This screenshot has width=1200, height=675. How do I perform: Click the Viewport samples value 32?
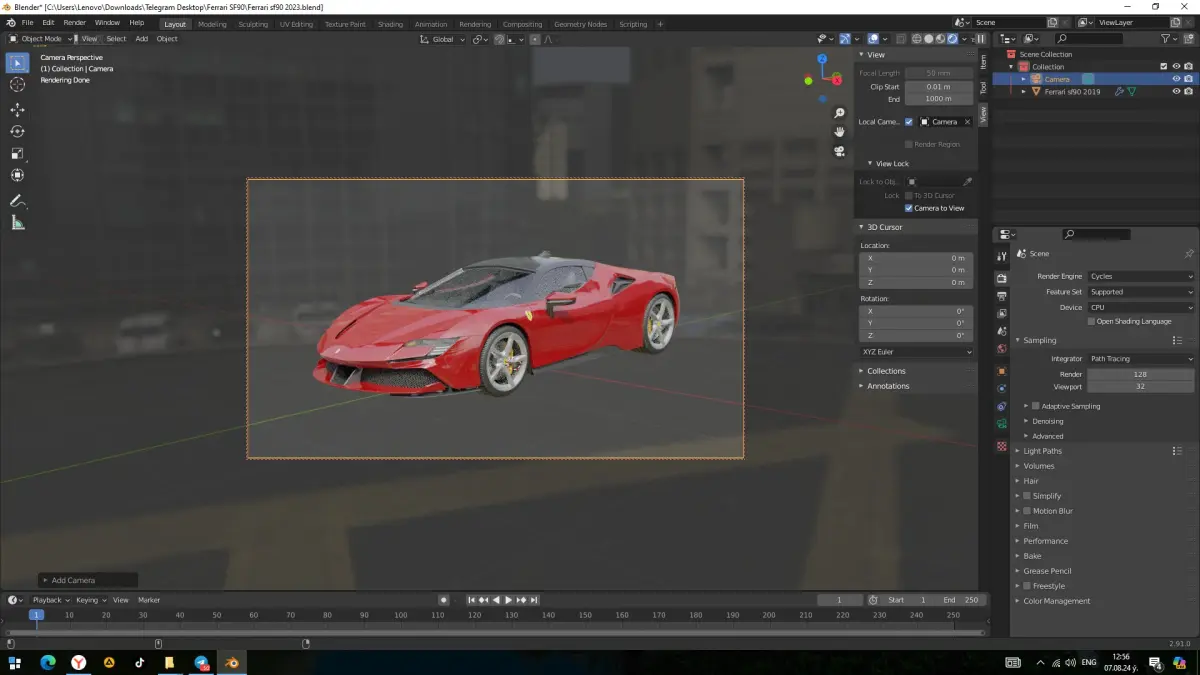click(x=1141, y=386)
